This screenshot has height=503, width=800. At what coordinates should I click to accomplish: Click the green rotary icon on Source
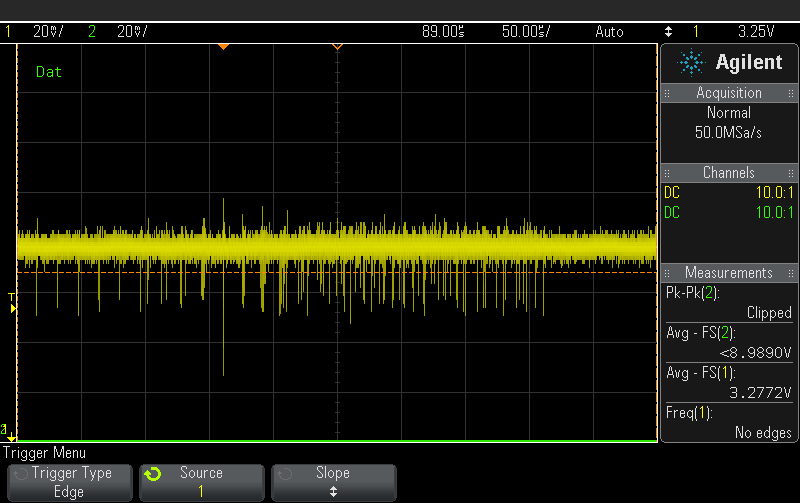pyautogui.click(x=152, y=474)
